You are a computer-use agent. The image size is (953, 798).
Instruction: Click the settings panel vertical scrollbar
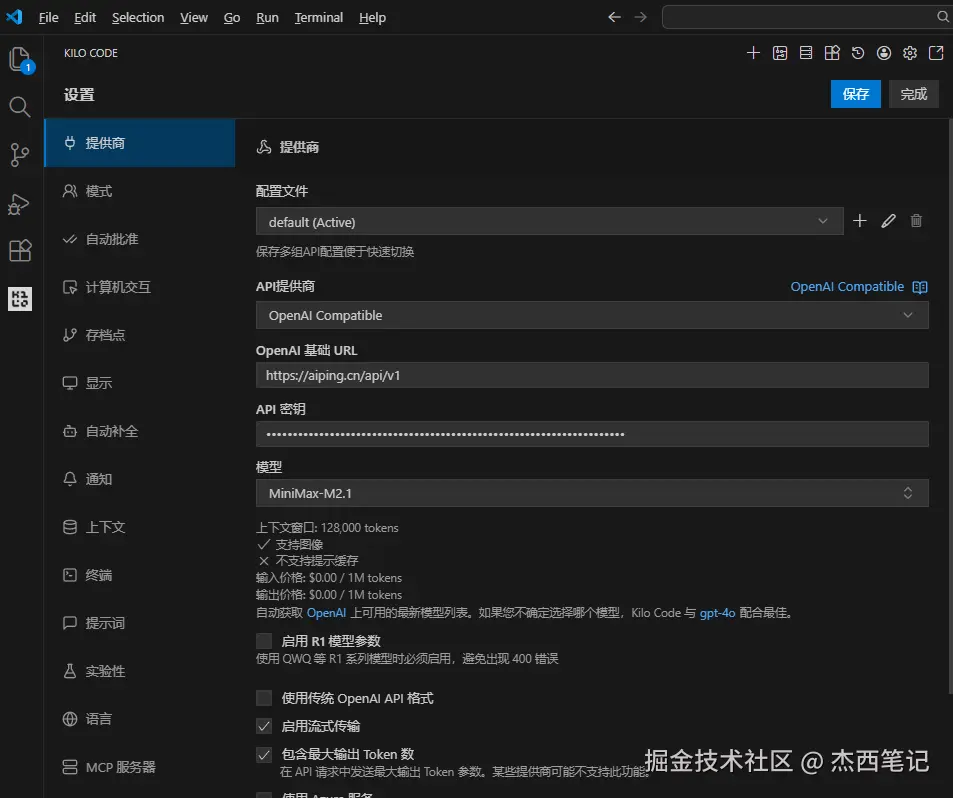pyautogui.click(x=950, y=406)
